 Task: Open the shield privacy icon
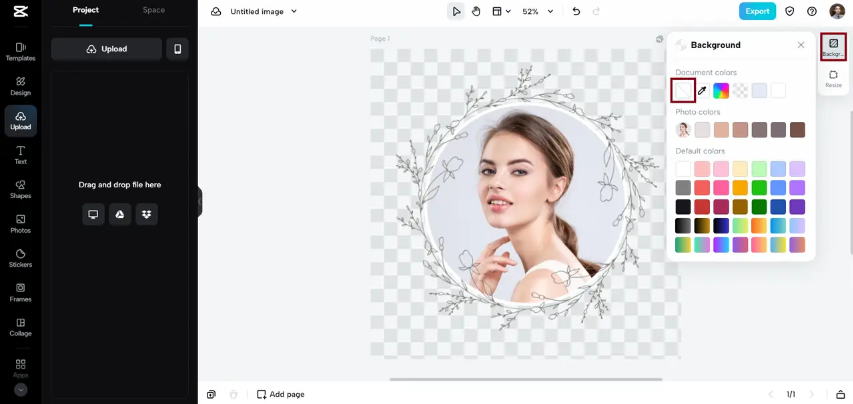point(790,11)
